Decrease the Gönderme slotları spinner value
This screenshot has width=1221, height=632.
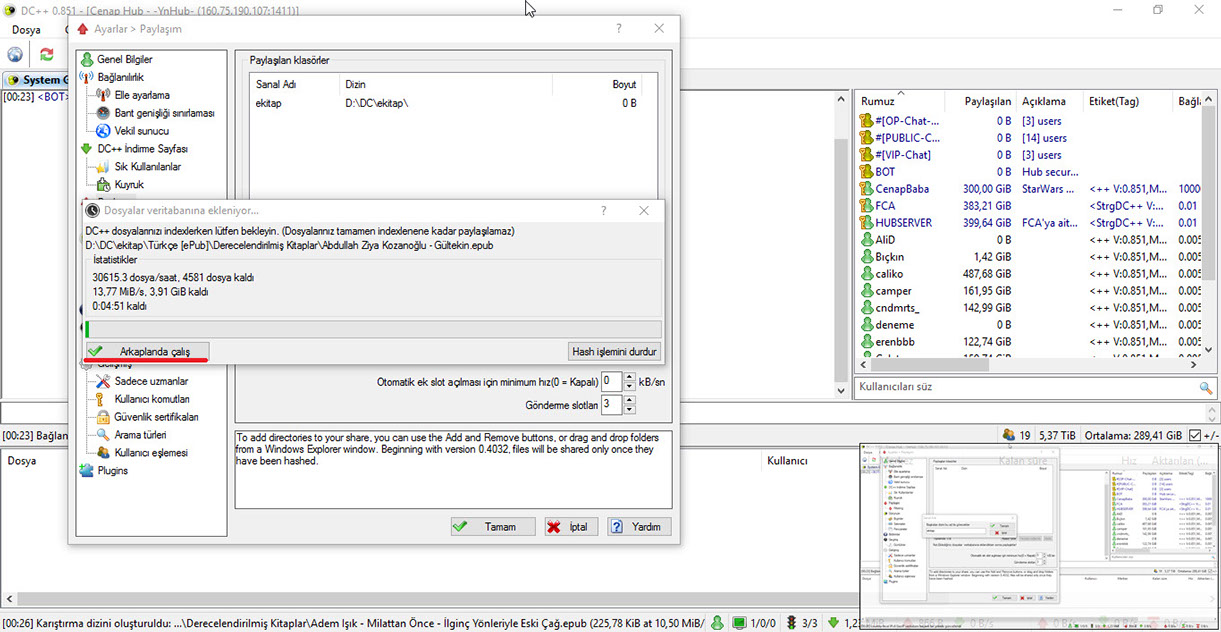pos(630,410)
